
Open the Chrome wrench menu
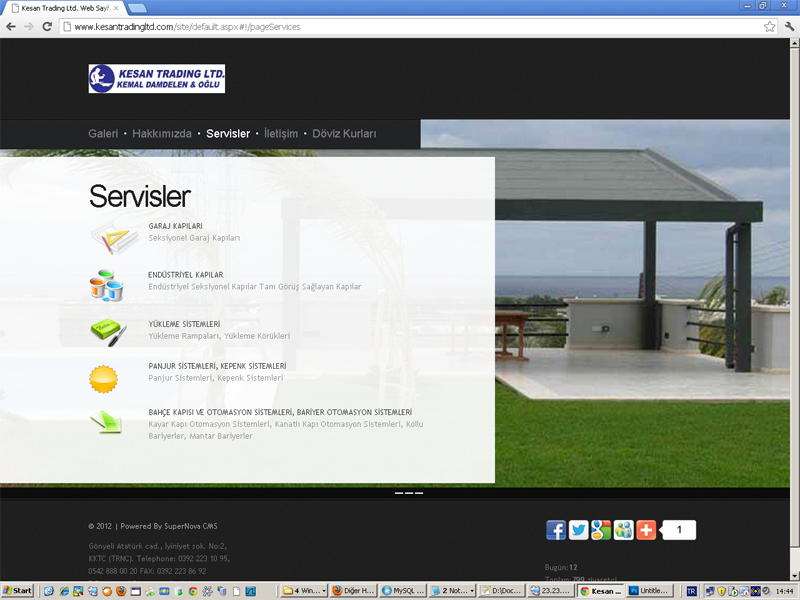(x=789, y=27)
